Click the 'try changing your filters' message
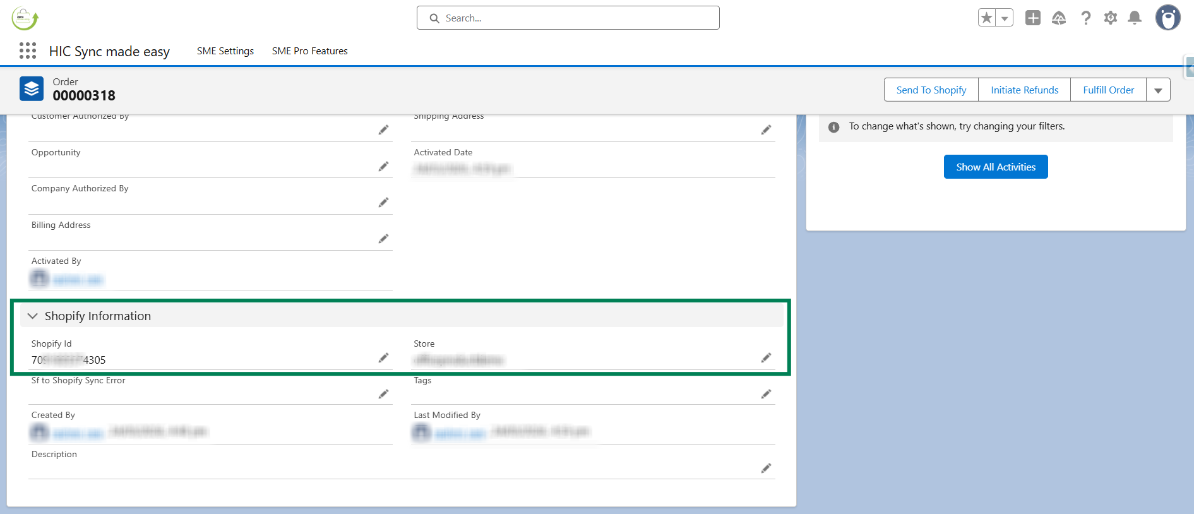This screenshot has height=514, width=1194. pyautogui.click(x=956, y=126)
